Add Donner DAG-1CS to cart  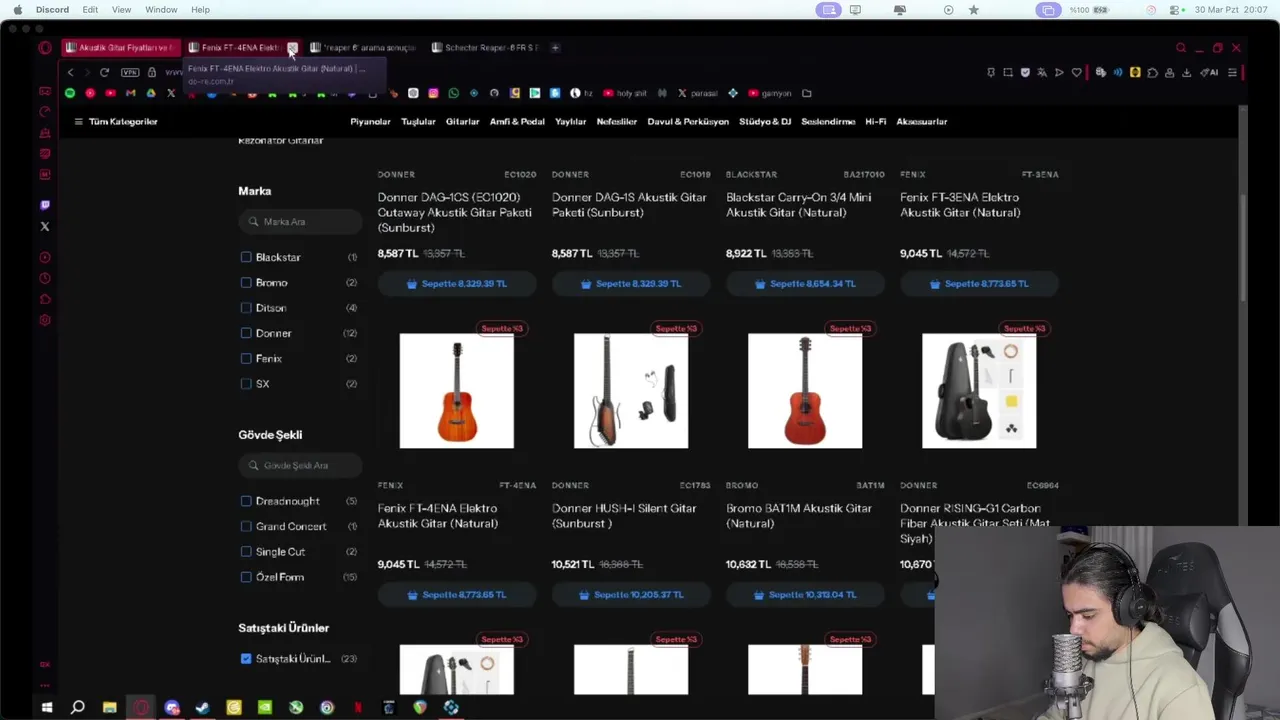pos(457,284)
